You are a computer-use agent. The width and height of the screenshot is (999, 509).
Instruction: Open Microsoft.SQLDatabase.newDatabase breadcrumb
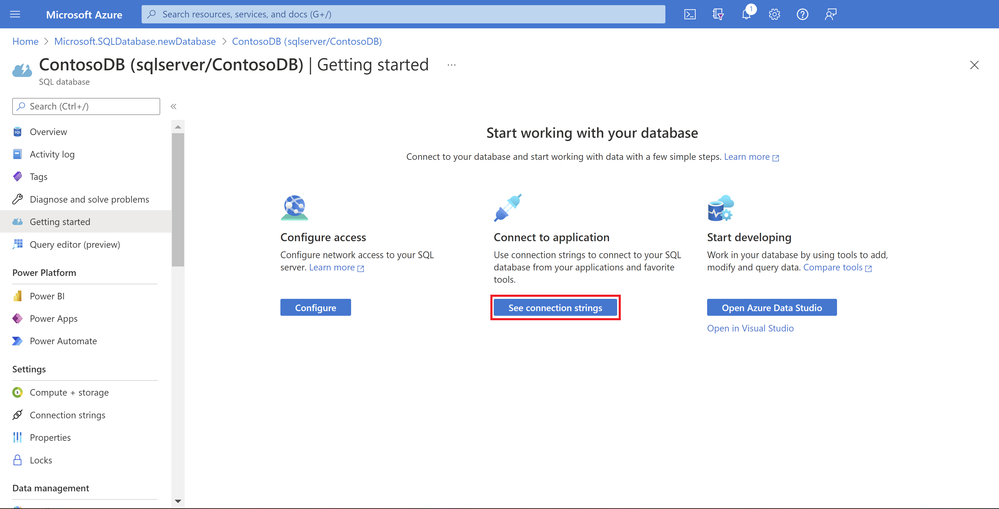click(x=135, y=41)
